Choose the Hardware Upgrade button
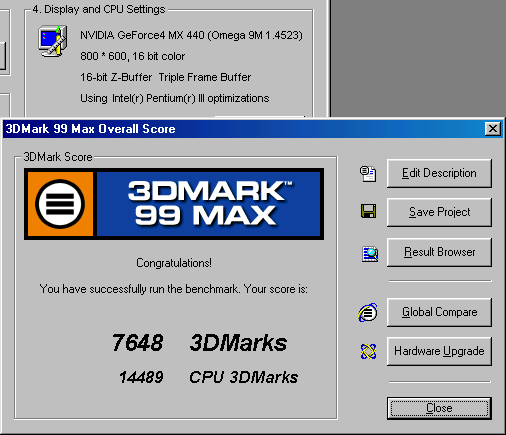This screenshot has height=435, width=506. [x=439, y=351]
